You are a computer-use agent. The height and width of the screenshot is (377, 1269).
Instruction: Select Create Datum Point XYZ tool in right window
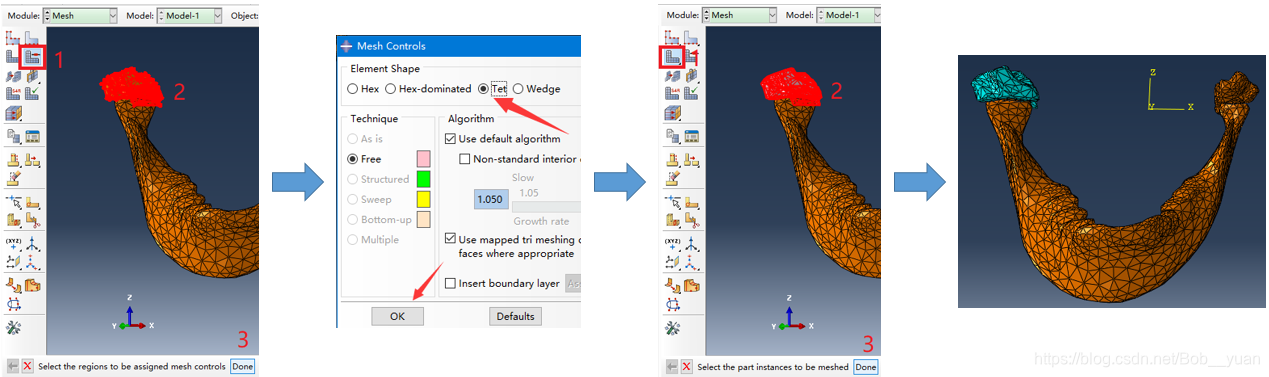tap(672, 243)
